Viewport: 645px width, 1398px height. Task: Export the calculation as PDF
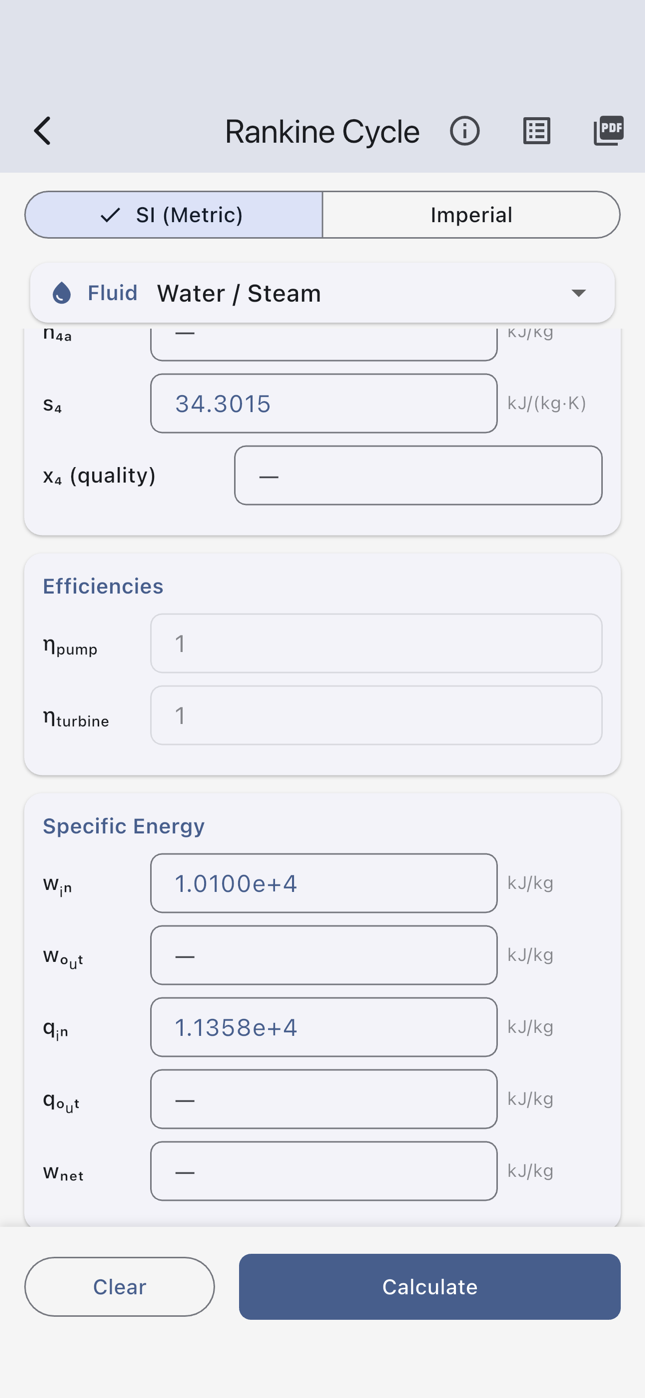tap(608, 131)
